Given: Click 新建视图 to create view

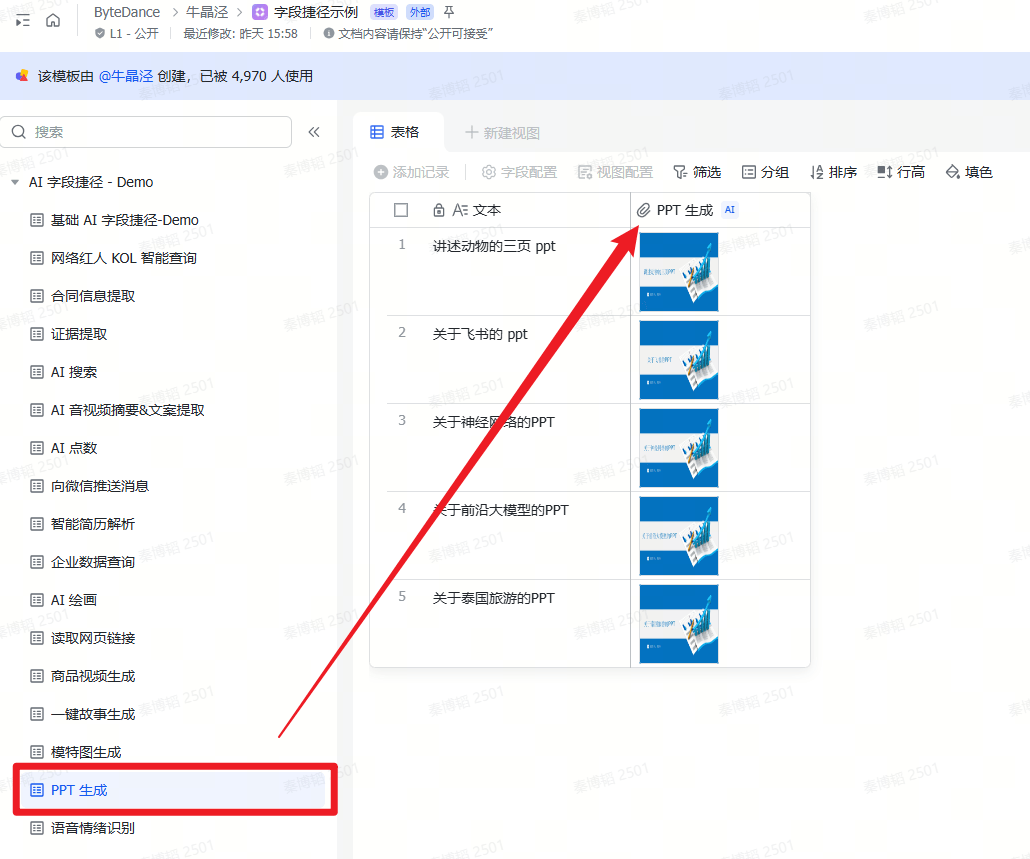Looking at the screenshot, I should pyautogui.click(x=503, y=133).
